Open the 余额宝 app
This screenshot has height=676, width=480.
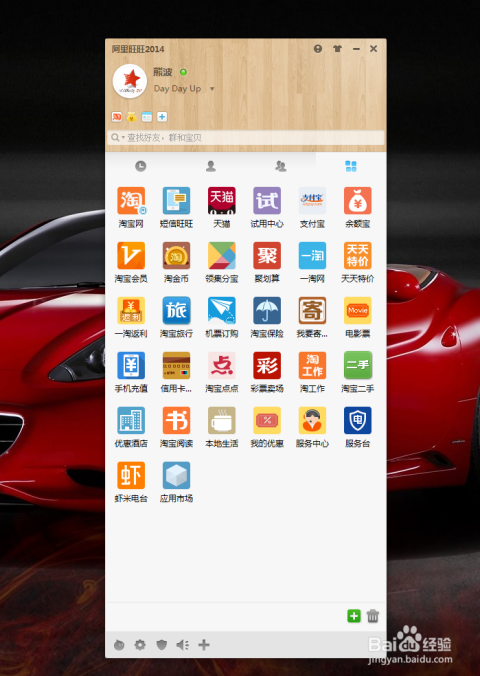pyautogui.click(x=358, y=201)
